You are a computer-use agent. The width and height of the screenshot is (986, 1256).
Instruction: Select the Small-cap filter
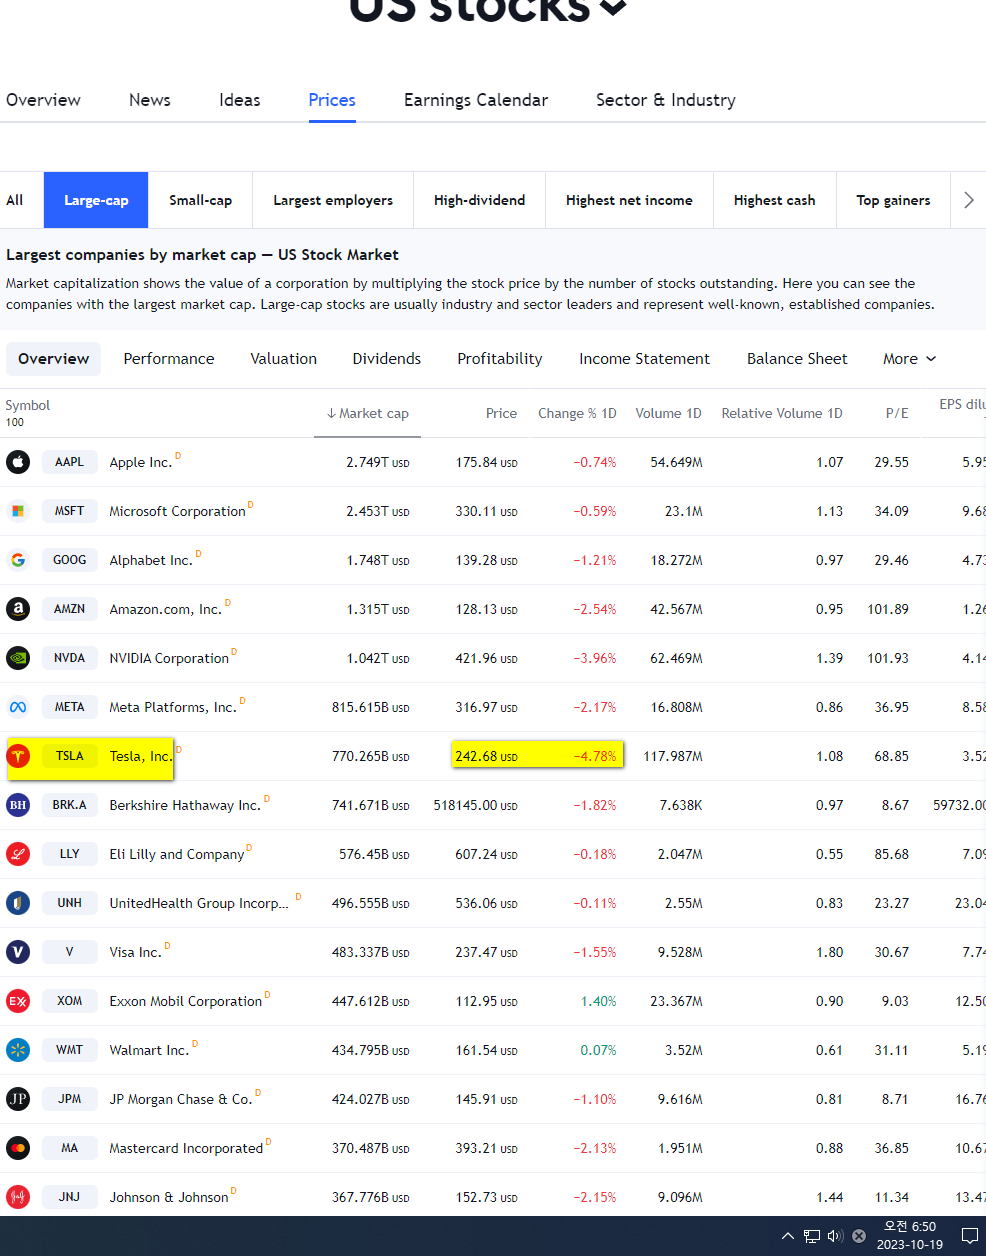click(200, 200)
